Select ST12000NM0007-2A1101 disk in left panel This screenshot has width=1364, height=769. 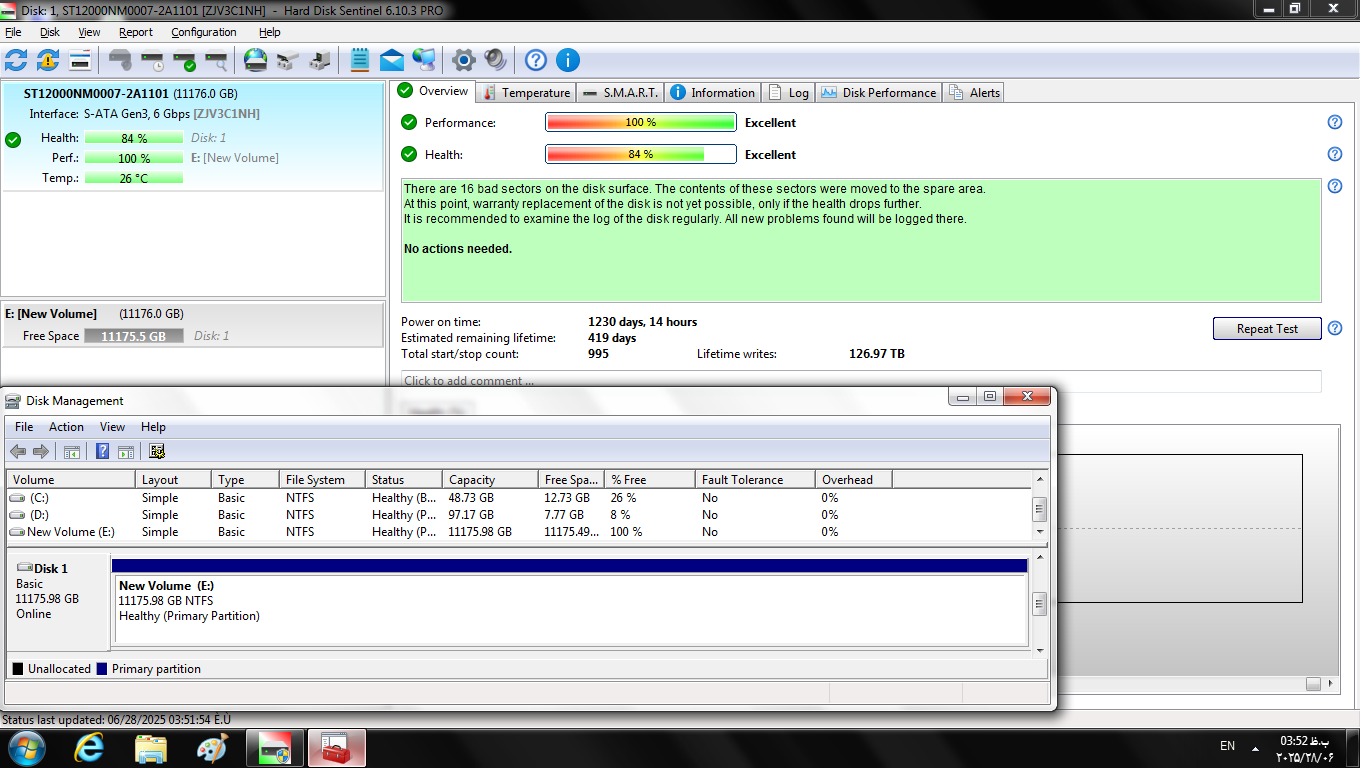pos(193,136)
